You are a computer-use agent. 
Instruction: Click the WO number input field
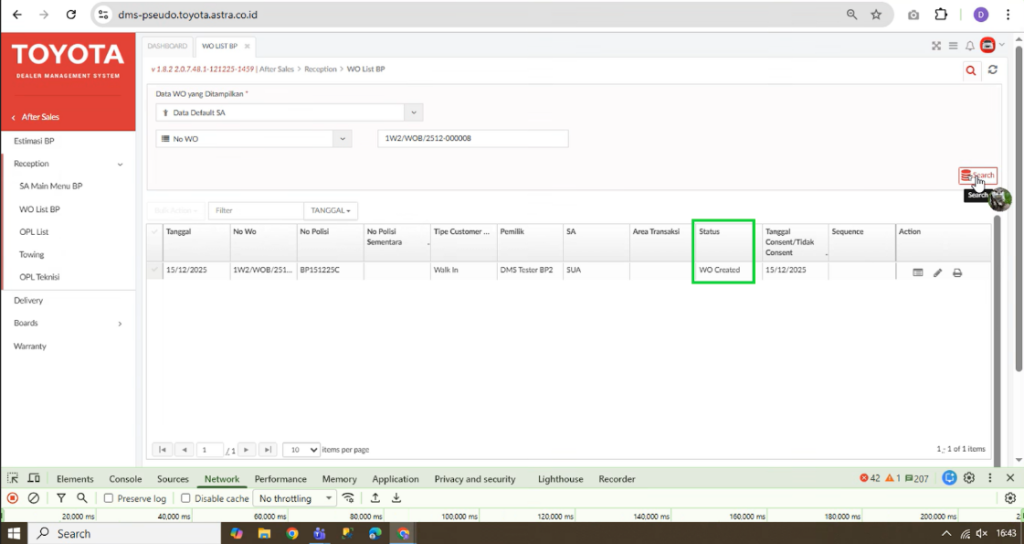tap(472, 139)
